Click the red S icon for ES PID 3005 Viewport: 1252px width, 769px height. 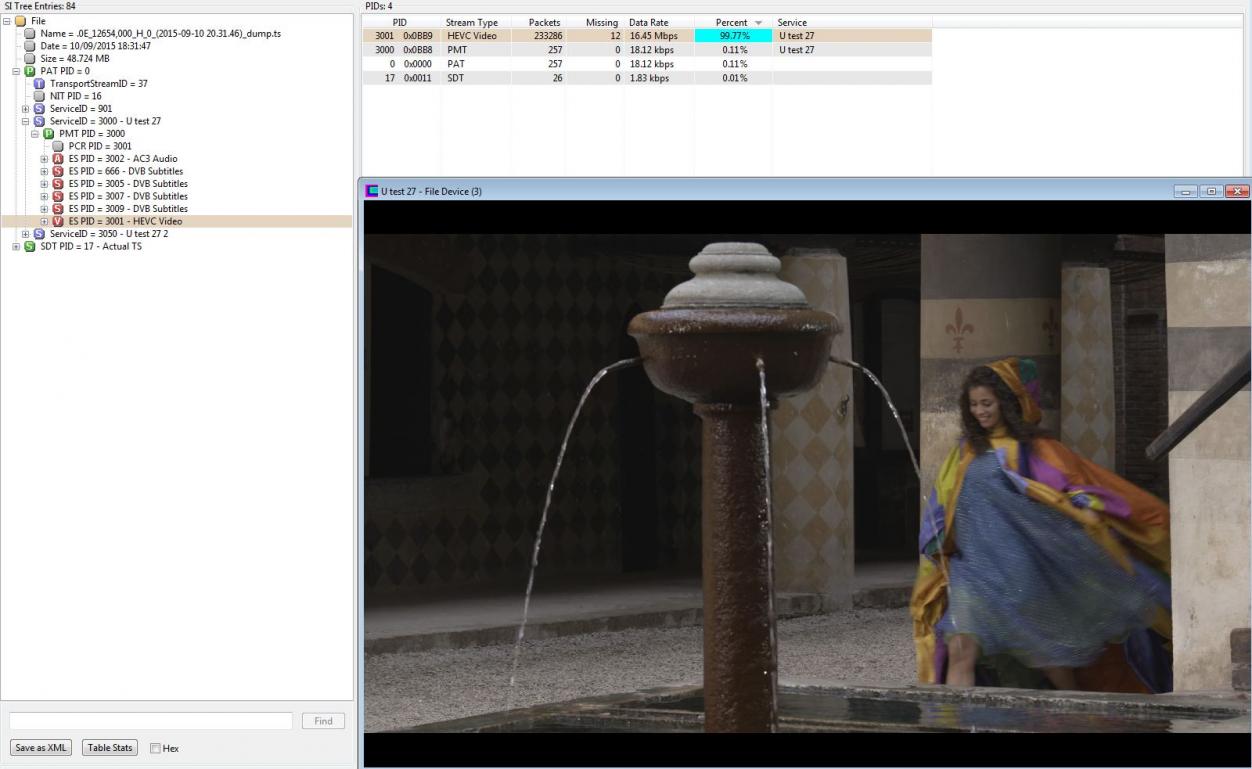tap(58, 184)
